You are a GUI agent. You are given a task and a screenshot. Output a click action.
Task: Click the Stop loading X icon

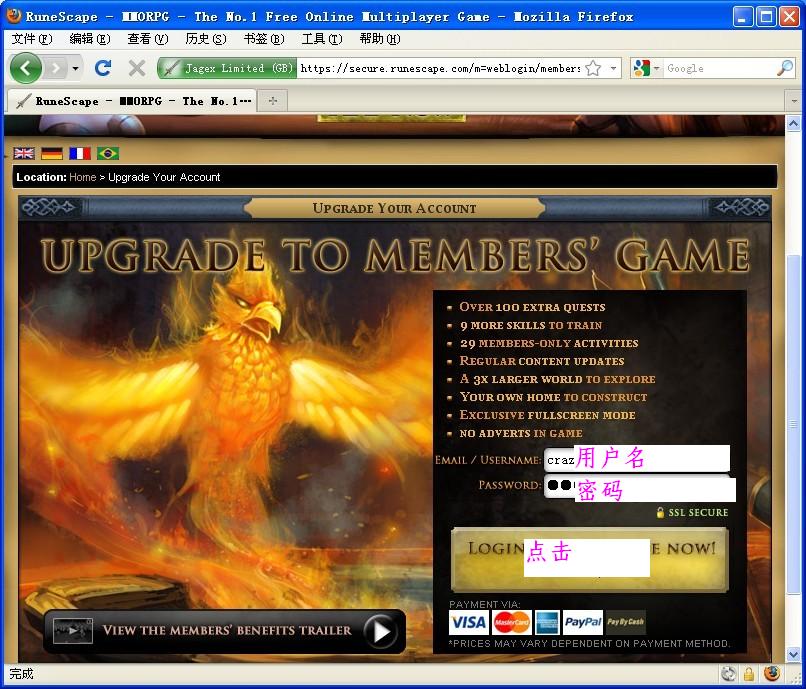(137, 68)
